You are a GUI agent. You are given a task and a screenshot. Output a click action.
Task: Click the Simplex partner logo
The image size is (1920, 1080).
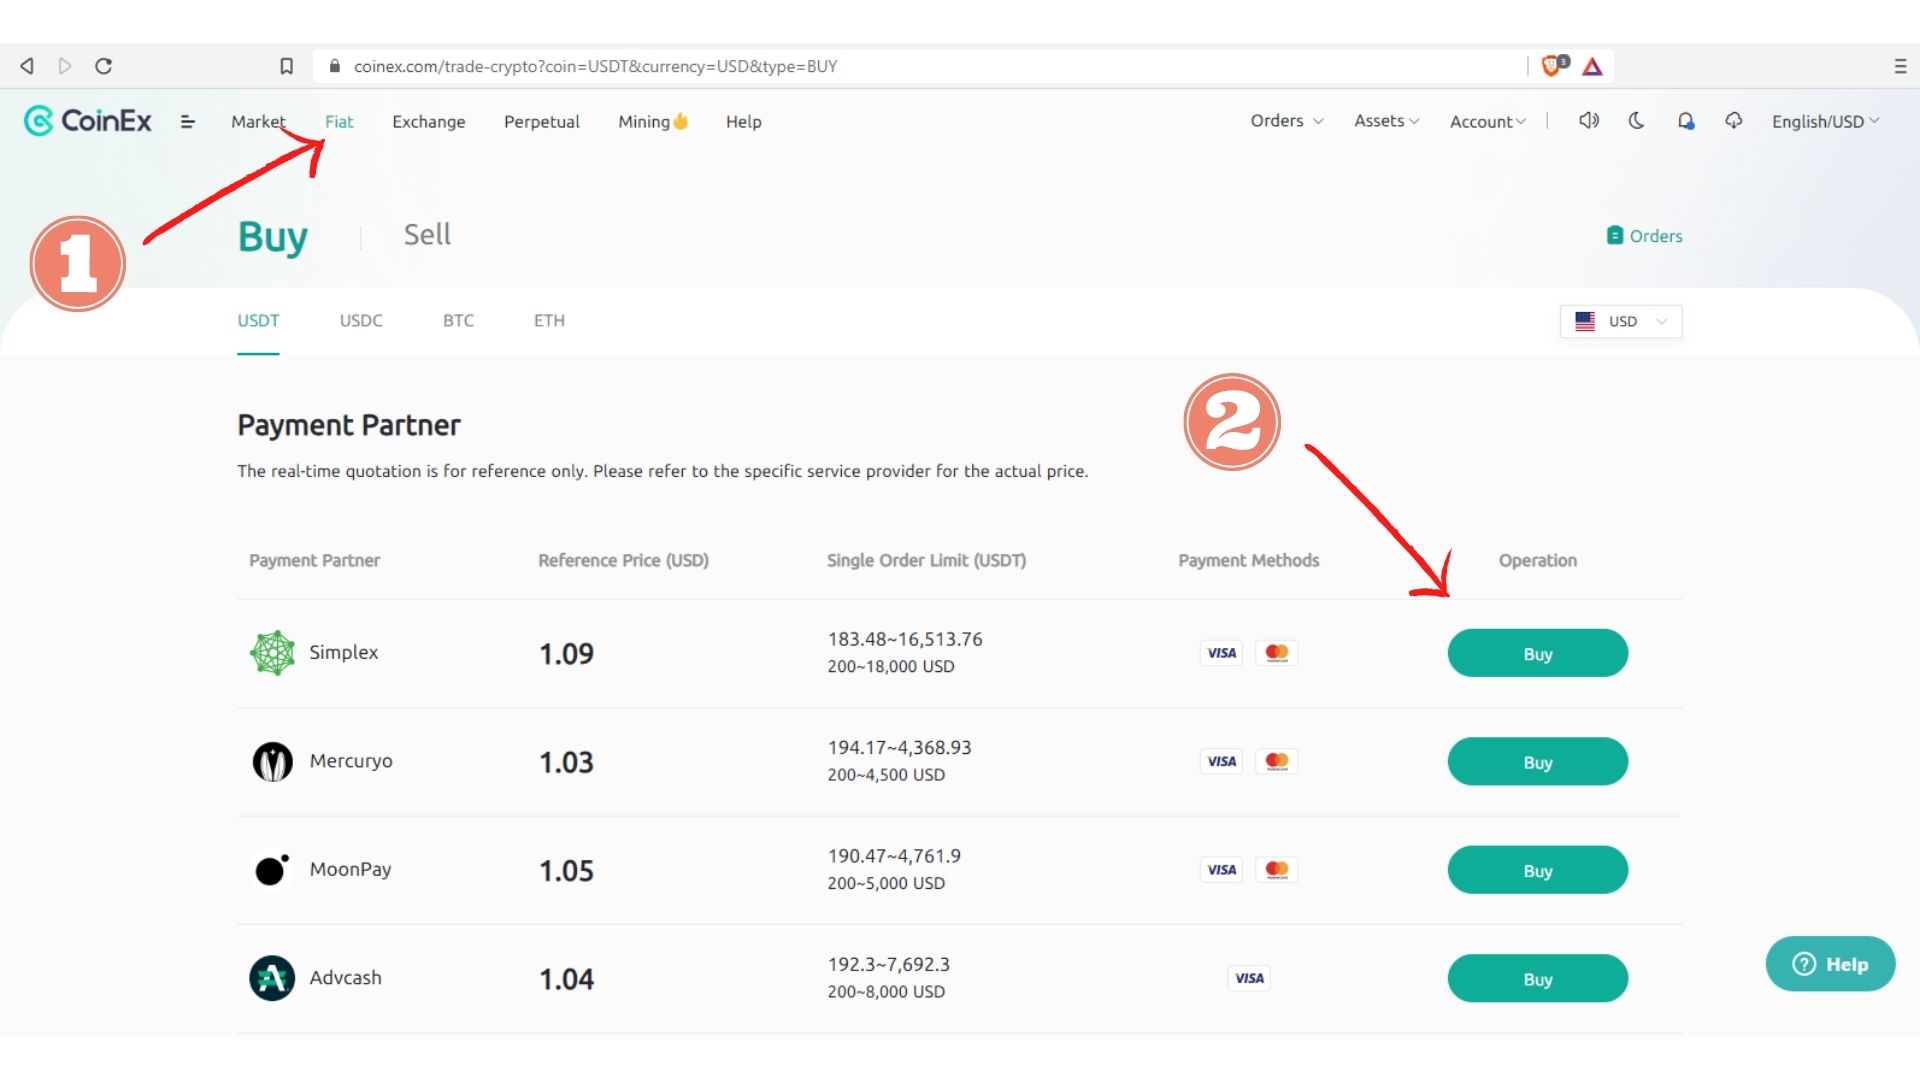(272, 653)
